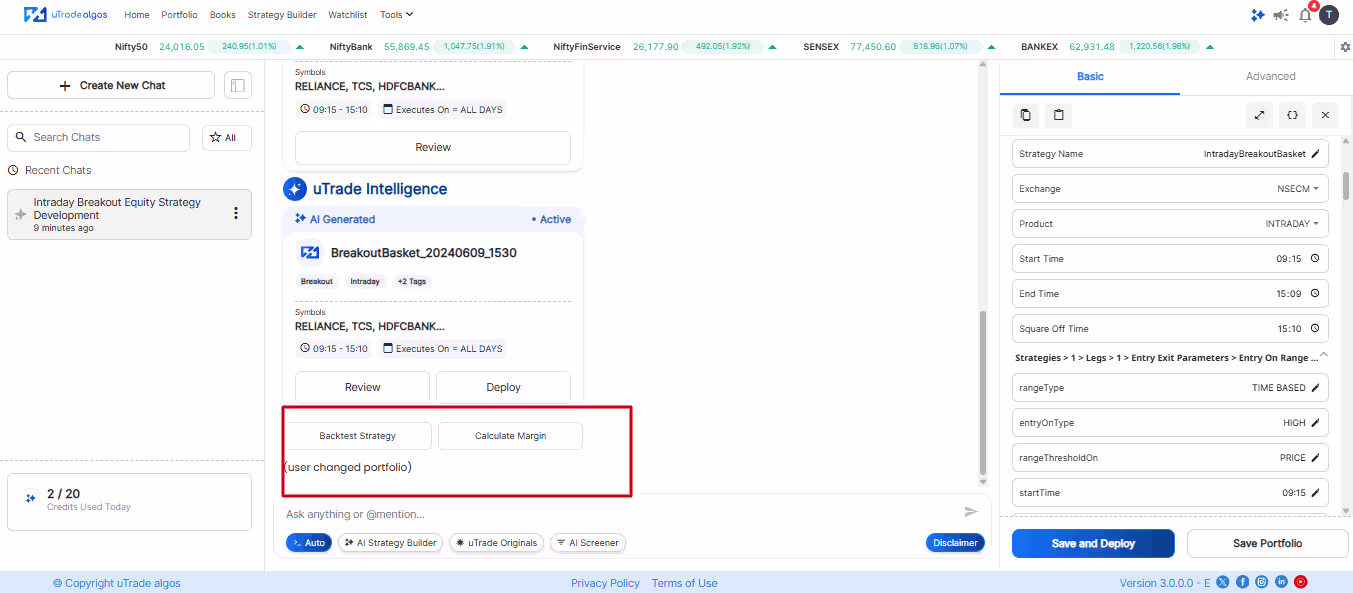Edit the entryOnType pencil icon
This screenshot has width=1353, height=593.
click(1315, 423)
